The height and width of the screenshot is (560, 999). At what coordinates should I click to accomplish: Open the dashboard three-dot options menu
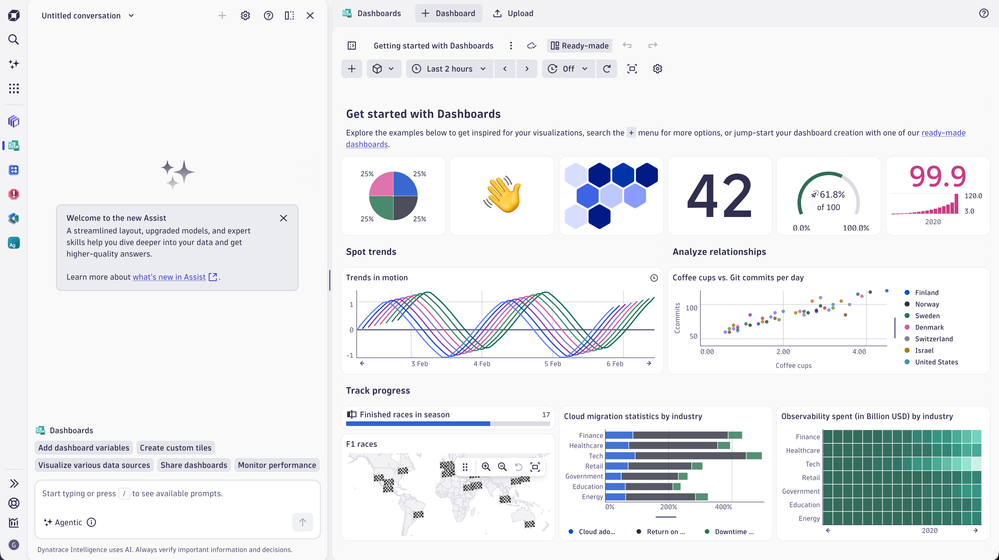tap(510, 46)
